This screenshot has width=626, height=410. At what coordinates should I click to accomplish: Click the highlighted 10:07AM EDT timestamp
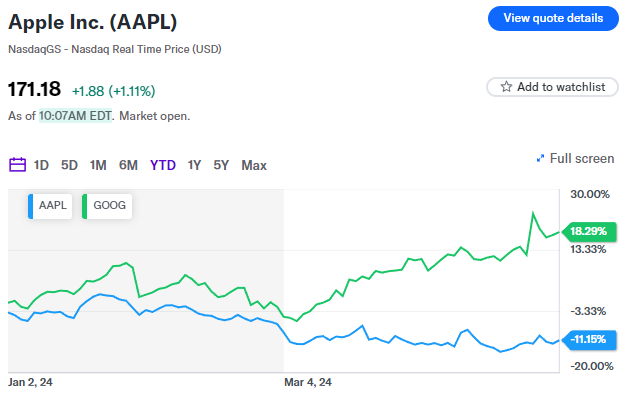click(75, 116)
